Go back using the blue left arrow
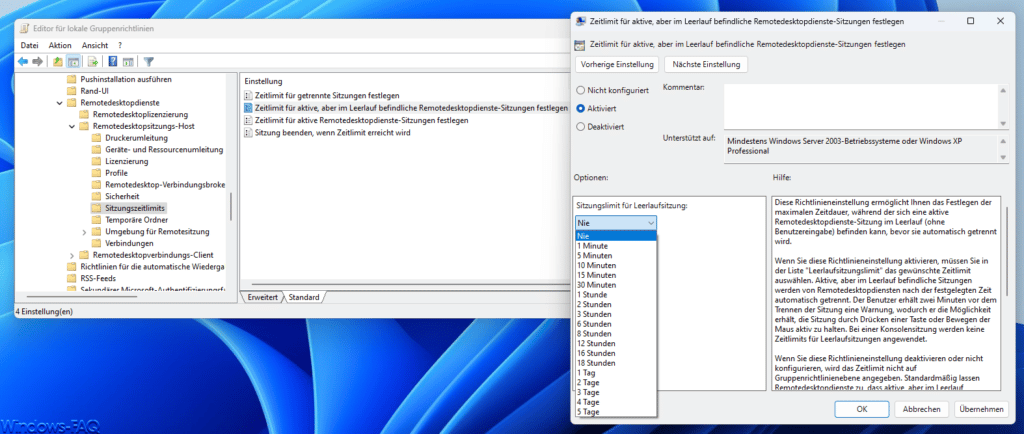This screenshot has height=434, width=1024. click(23, 61)
